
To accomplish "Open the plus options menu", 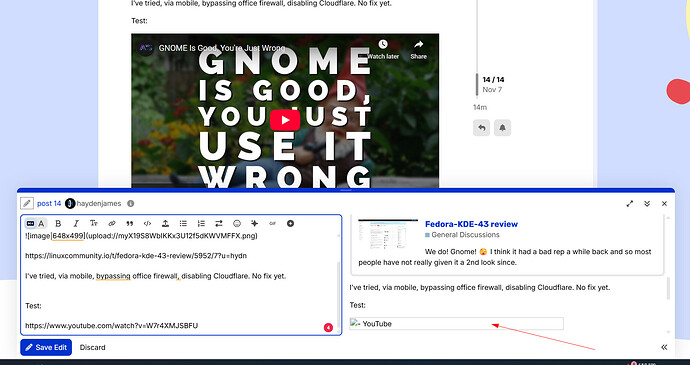I will (x=290, y=224).
